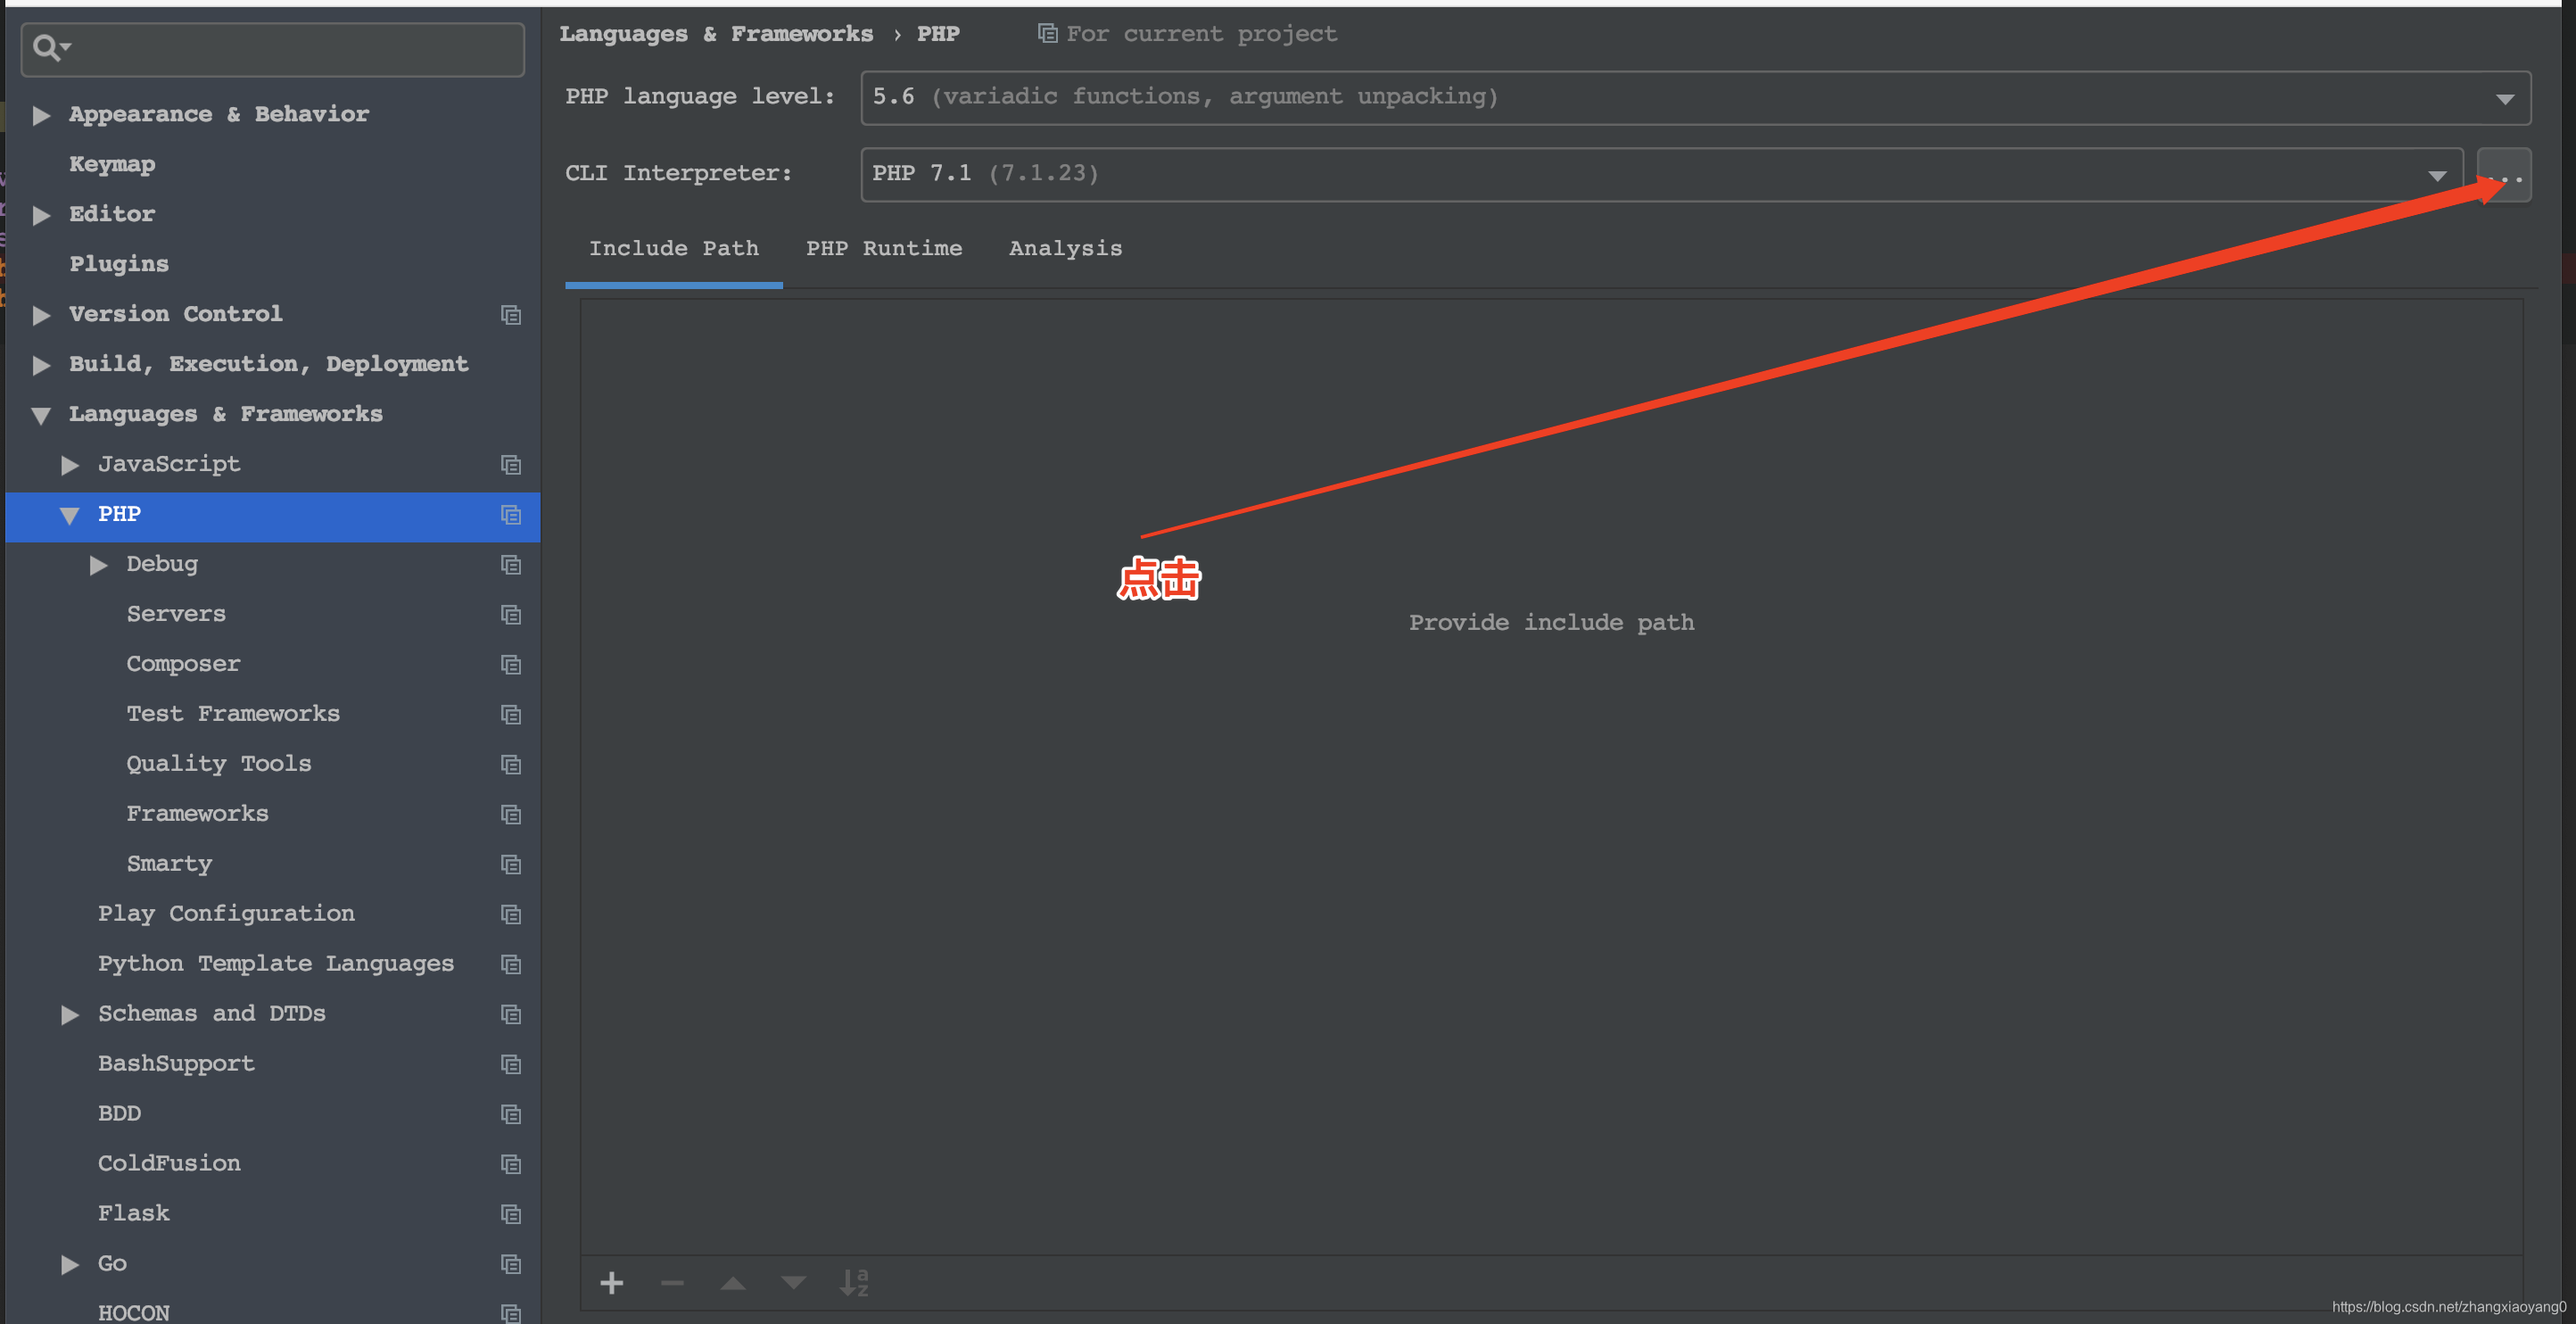Click the add include path plus icon
This screenshot has width=2576, height=1324.
(611, 1283)
